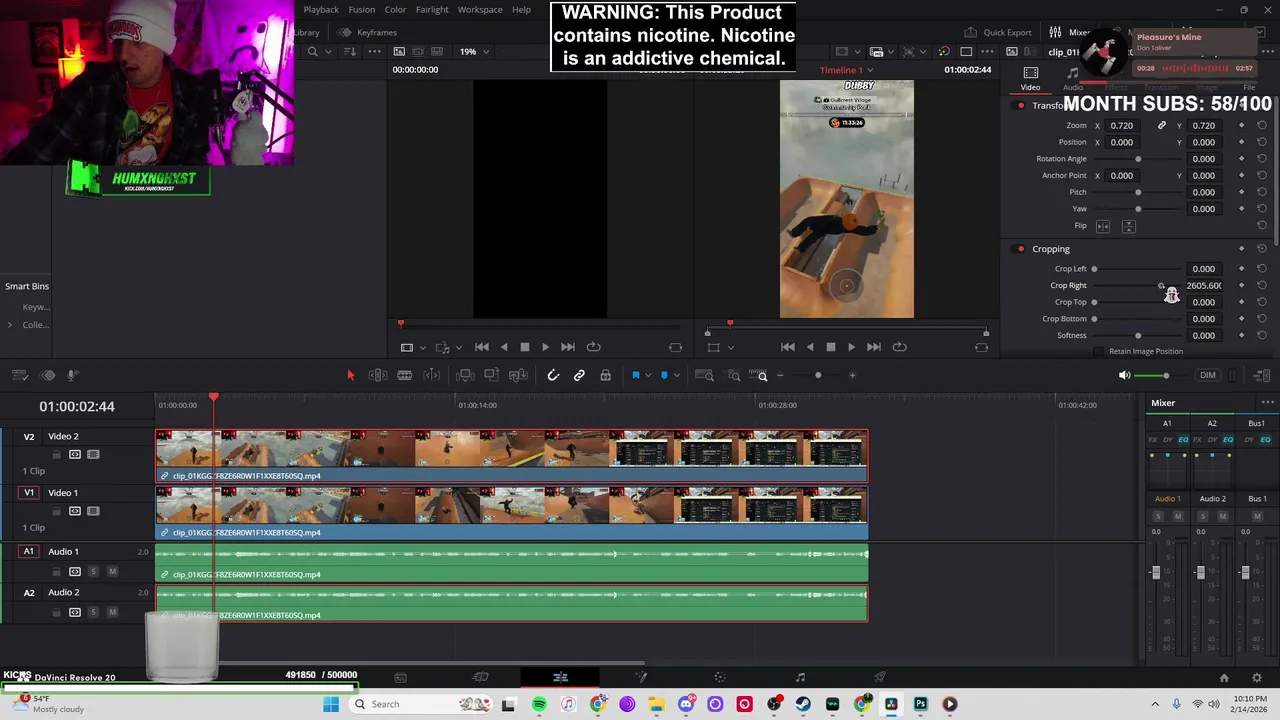Click the voiceover microphone icon in timeline toolbar
This screenshot has width=1280, height=720.
[72, 375]
